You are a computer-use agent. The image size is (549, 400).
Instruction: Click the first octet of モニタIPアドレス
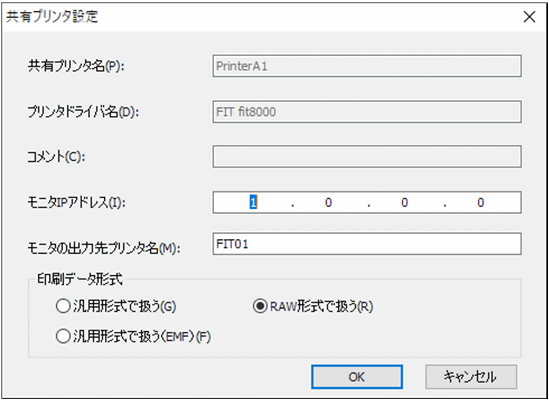[x=253, y=202]
